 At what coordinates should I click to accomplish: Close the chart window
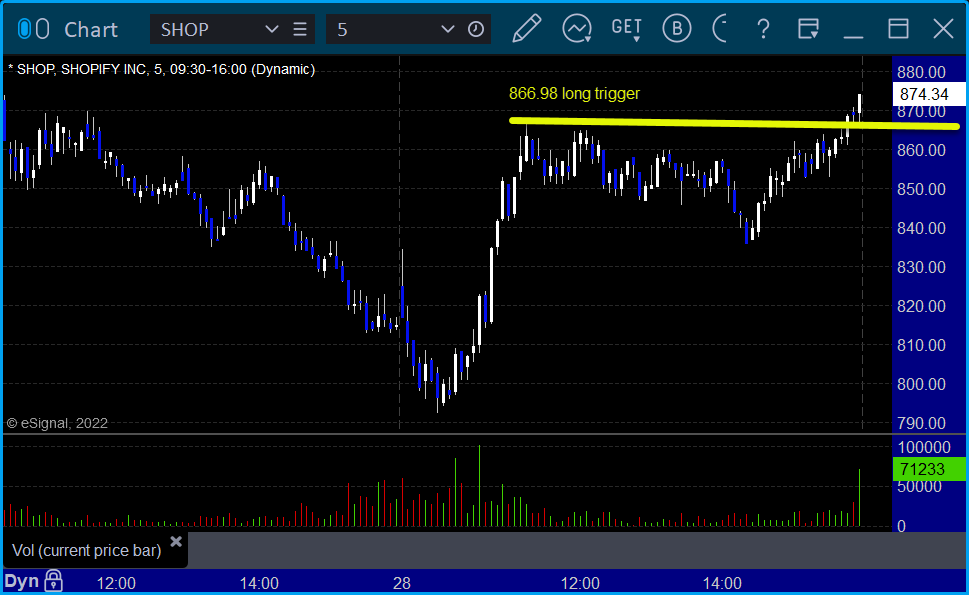[943, 29]
